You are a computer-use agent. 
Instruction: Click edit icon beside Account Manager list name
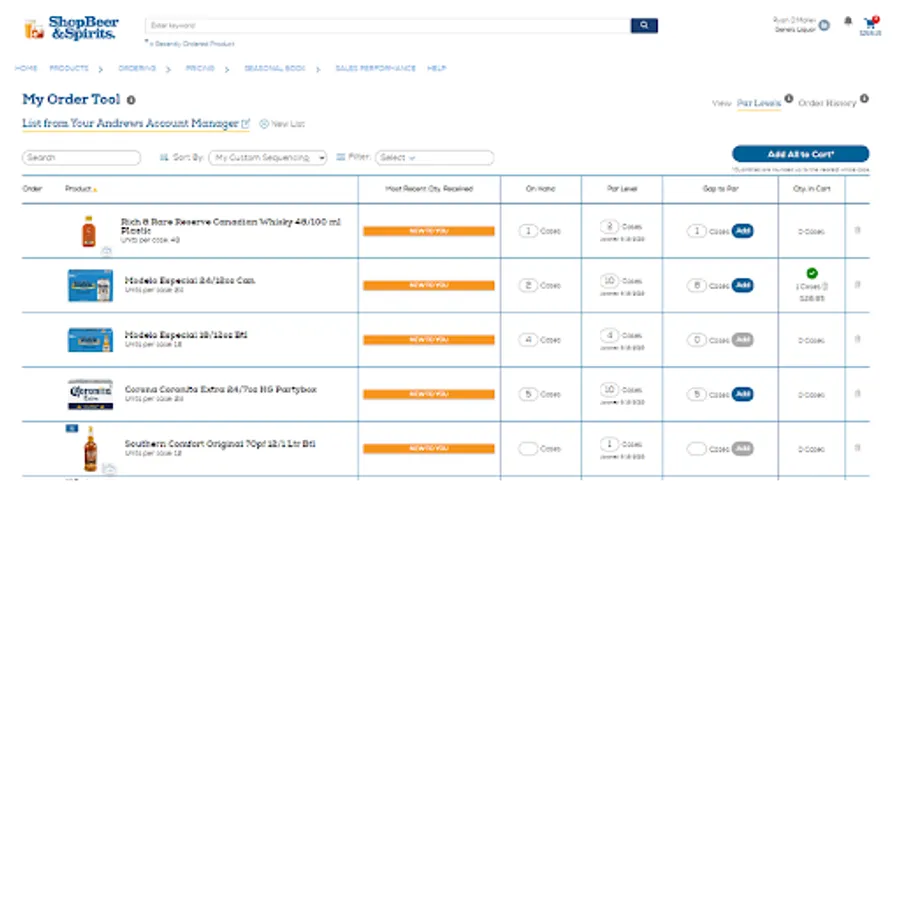click(x=246, y=123)
